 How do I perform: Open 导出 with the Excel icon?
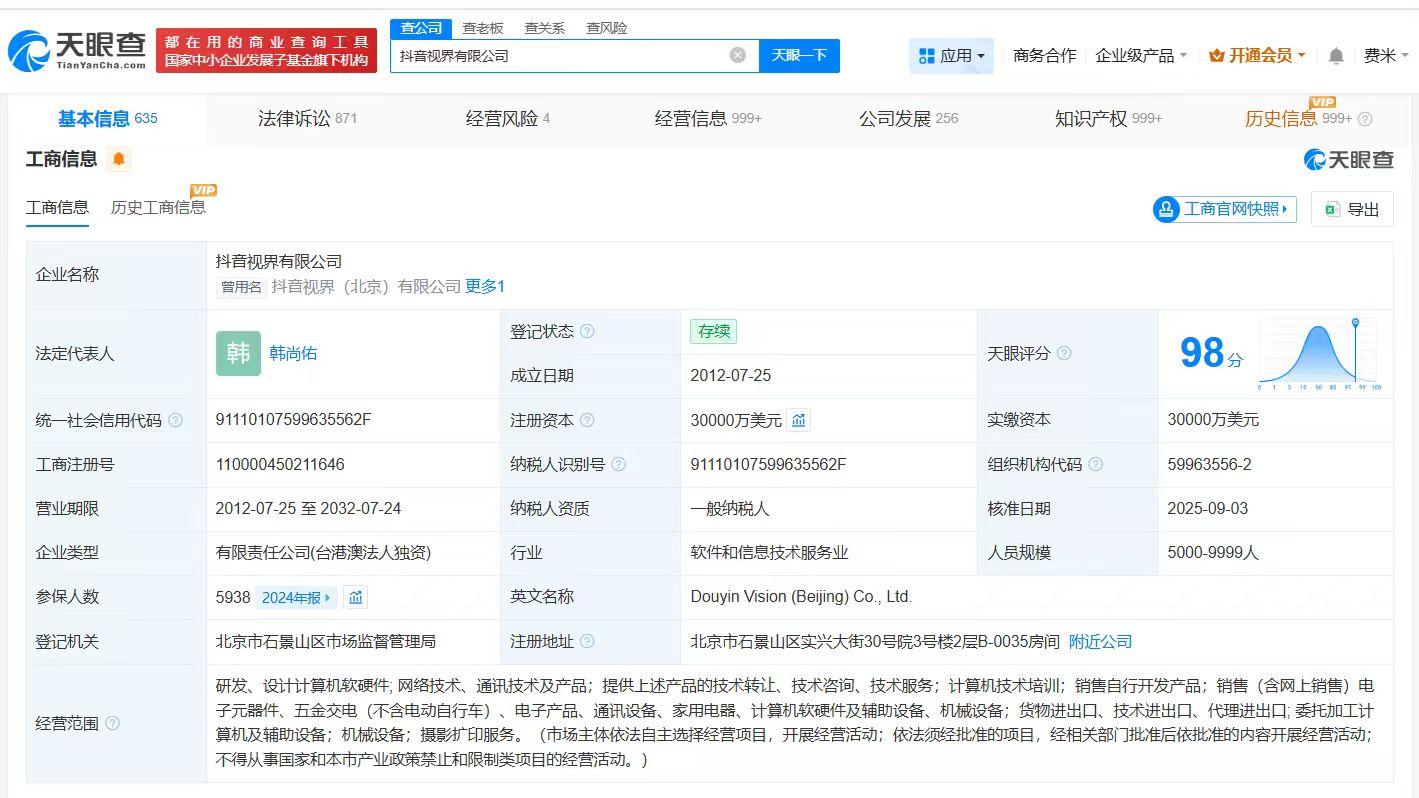click(x=1352, y=209)
